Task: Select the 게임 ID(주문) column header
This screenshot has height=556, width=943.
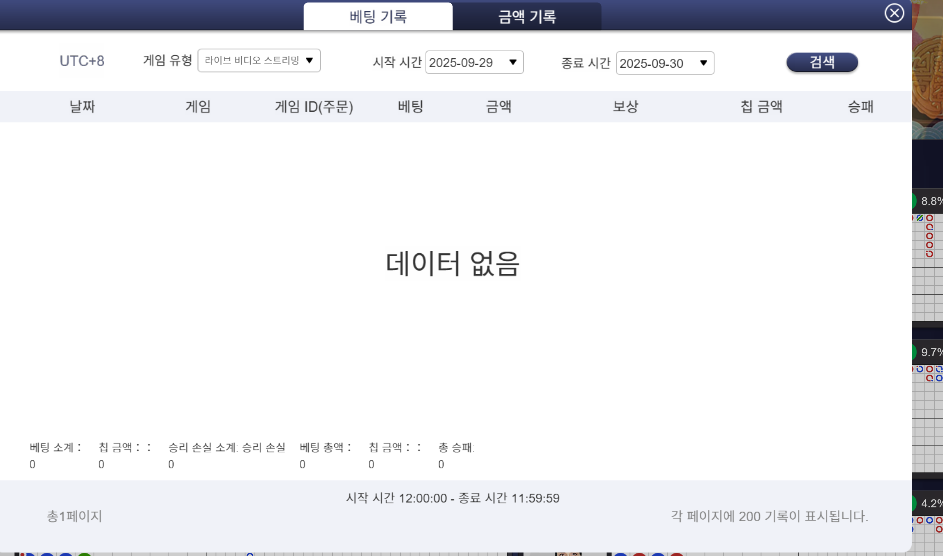Action: point(314,107)
